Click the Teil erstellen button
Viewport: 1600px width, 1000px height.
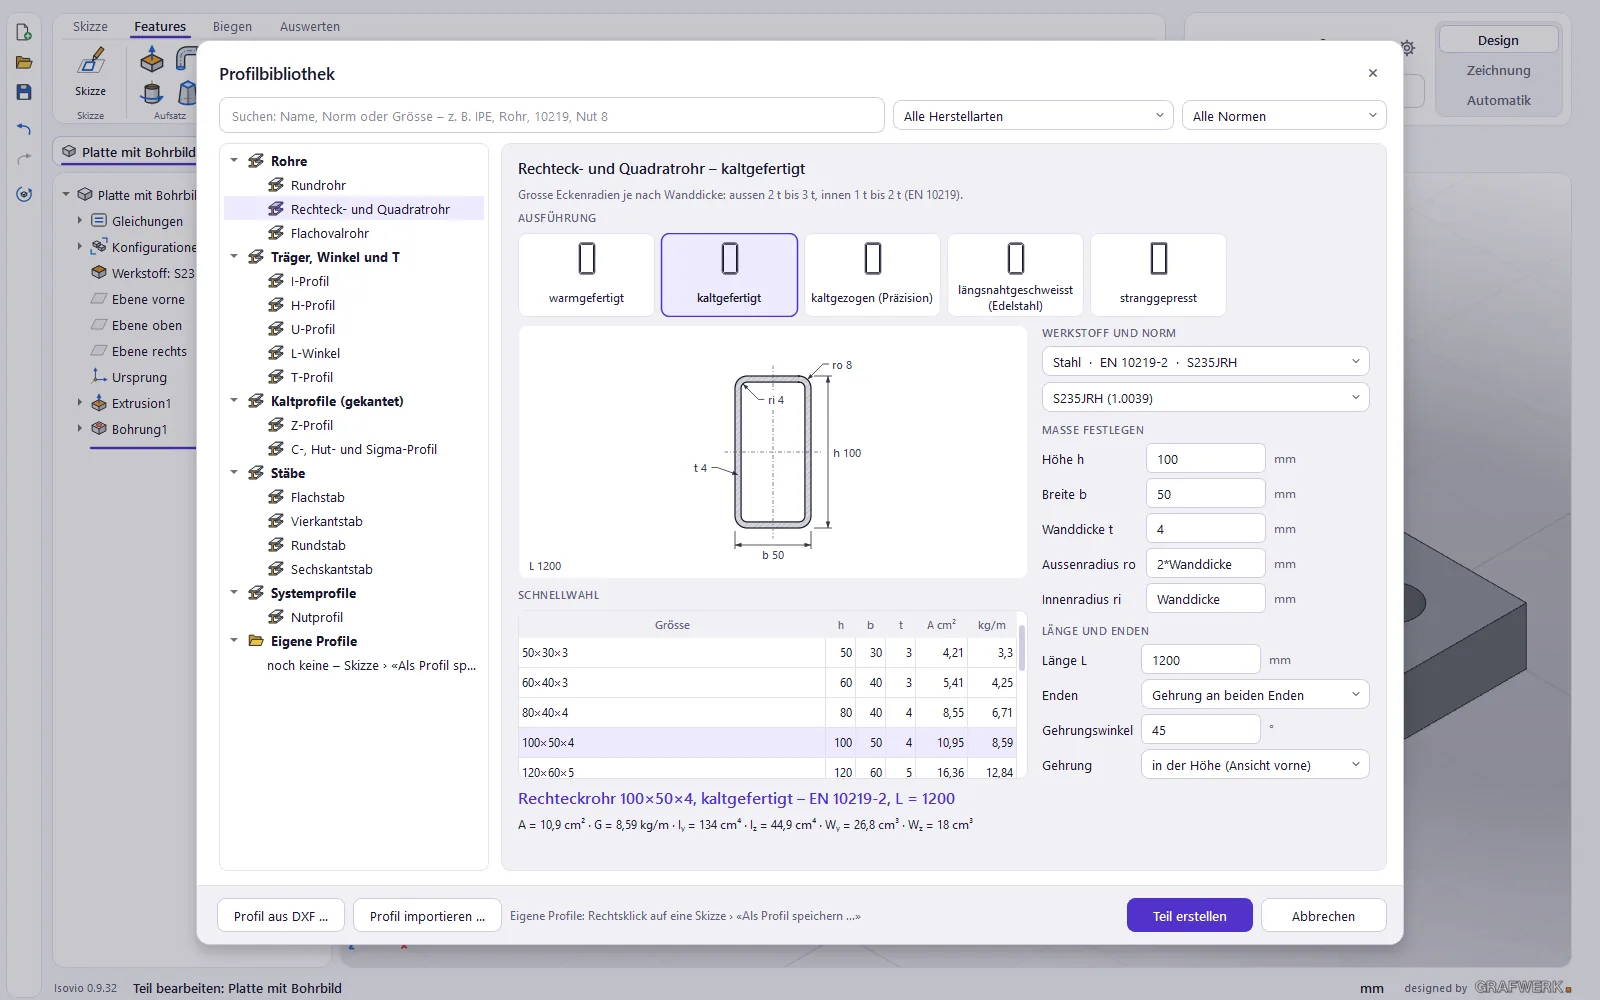pos(1189,916)
